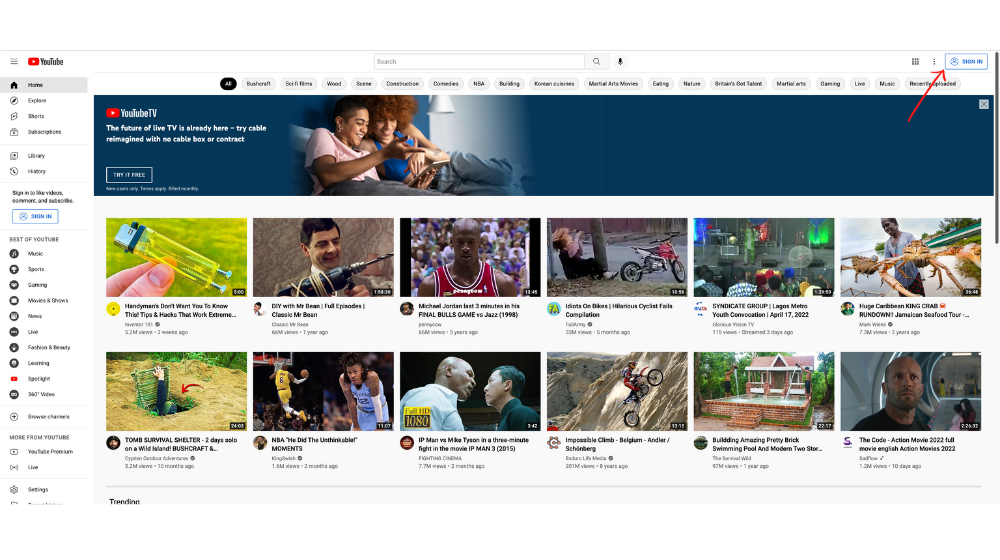1000x560 pixels.
Task: Select the Bushcraft filter chip
Action: coord(258,84)
